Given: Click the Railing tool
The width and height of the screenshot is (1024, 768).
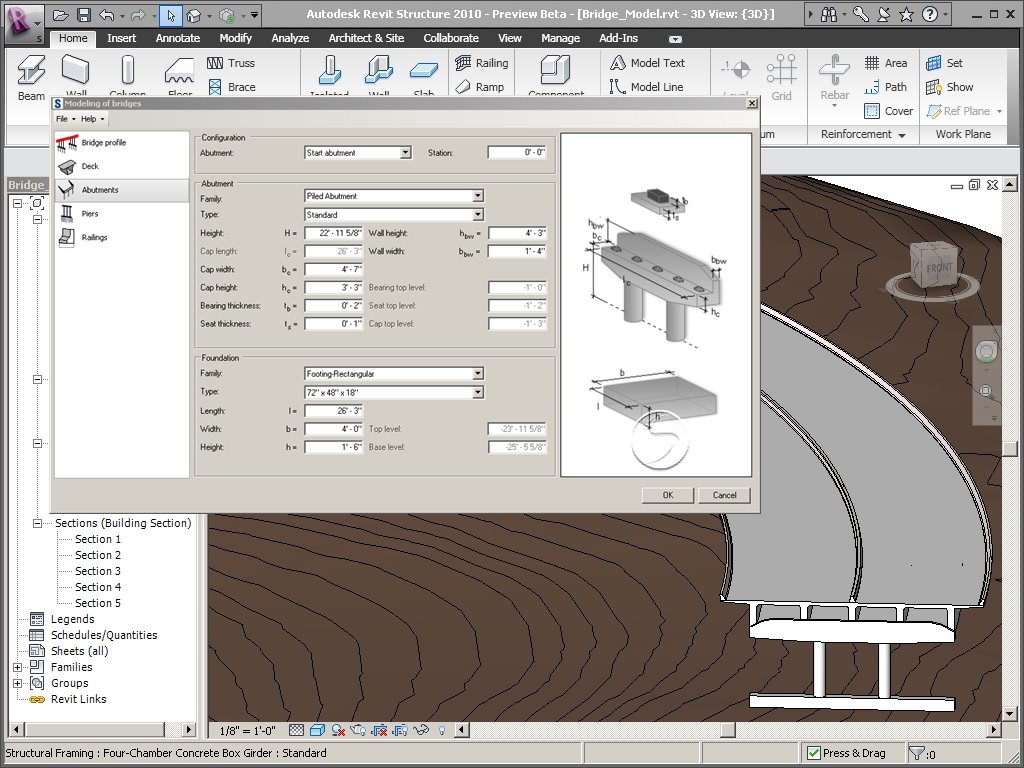Looking at the screenshot, I should (x=481, y=62).
